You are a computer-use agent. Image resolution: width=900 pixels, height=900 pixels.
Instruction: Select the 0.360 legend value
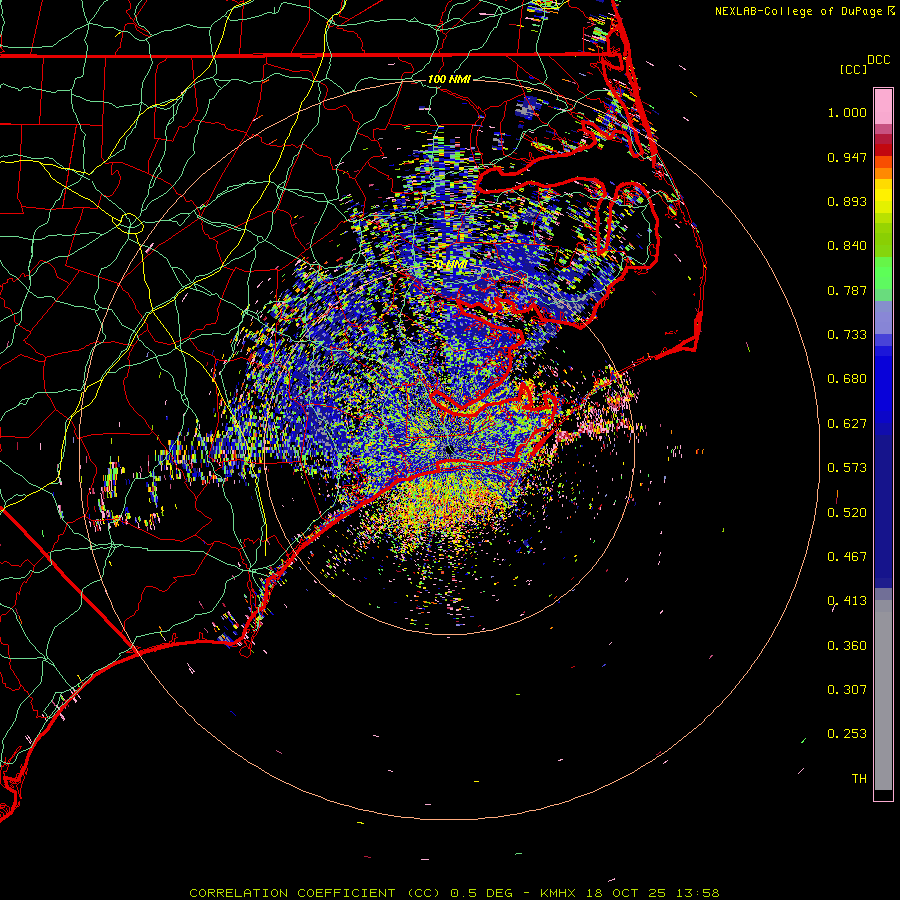pos(847,646)
